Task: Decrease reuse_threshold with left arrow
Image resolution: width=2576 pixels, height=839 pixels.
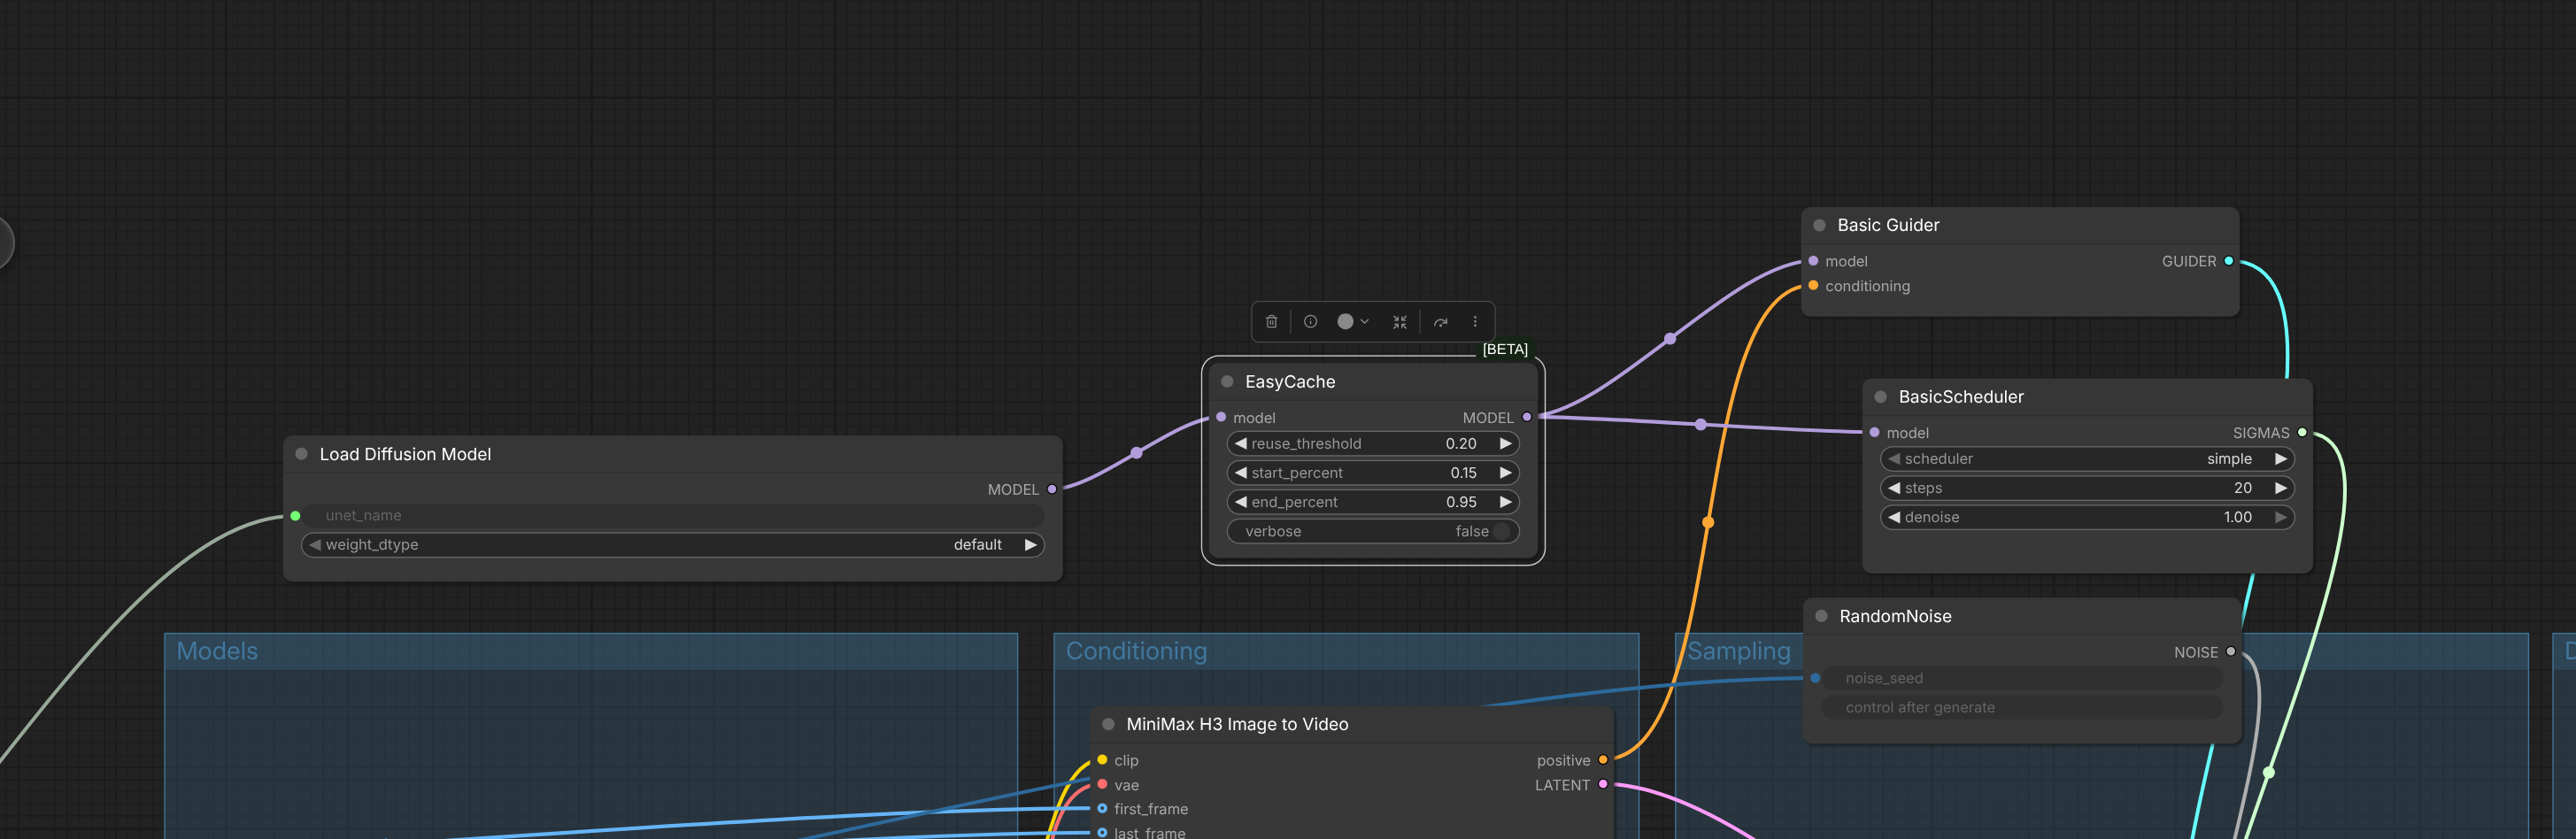Action: coord(1241,444)
